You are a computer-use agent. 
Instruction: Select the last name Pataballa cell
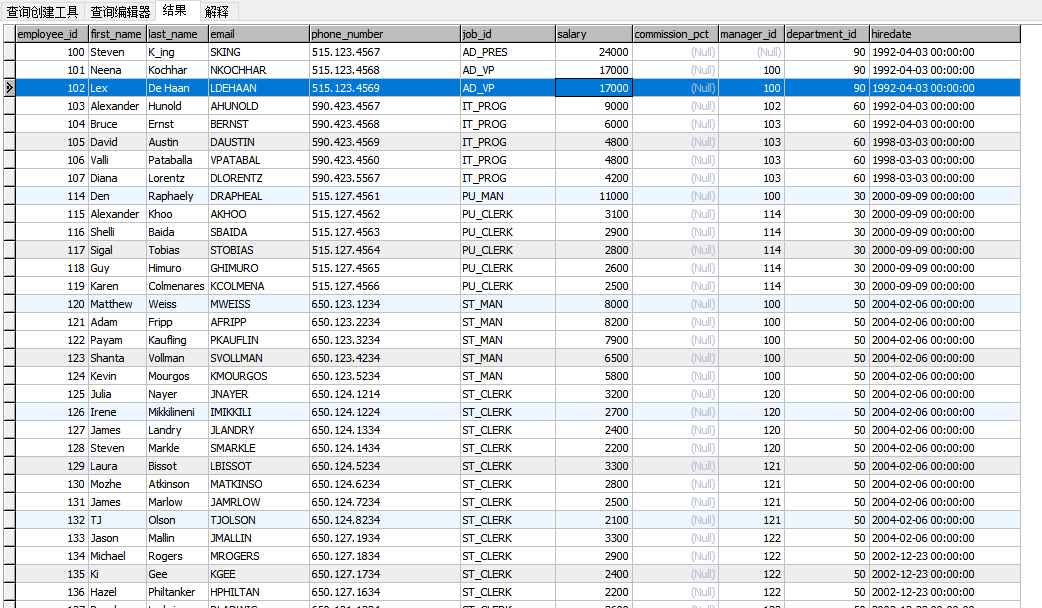177,159
